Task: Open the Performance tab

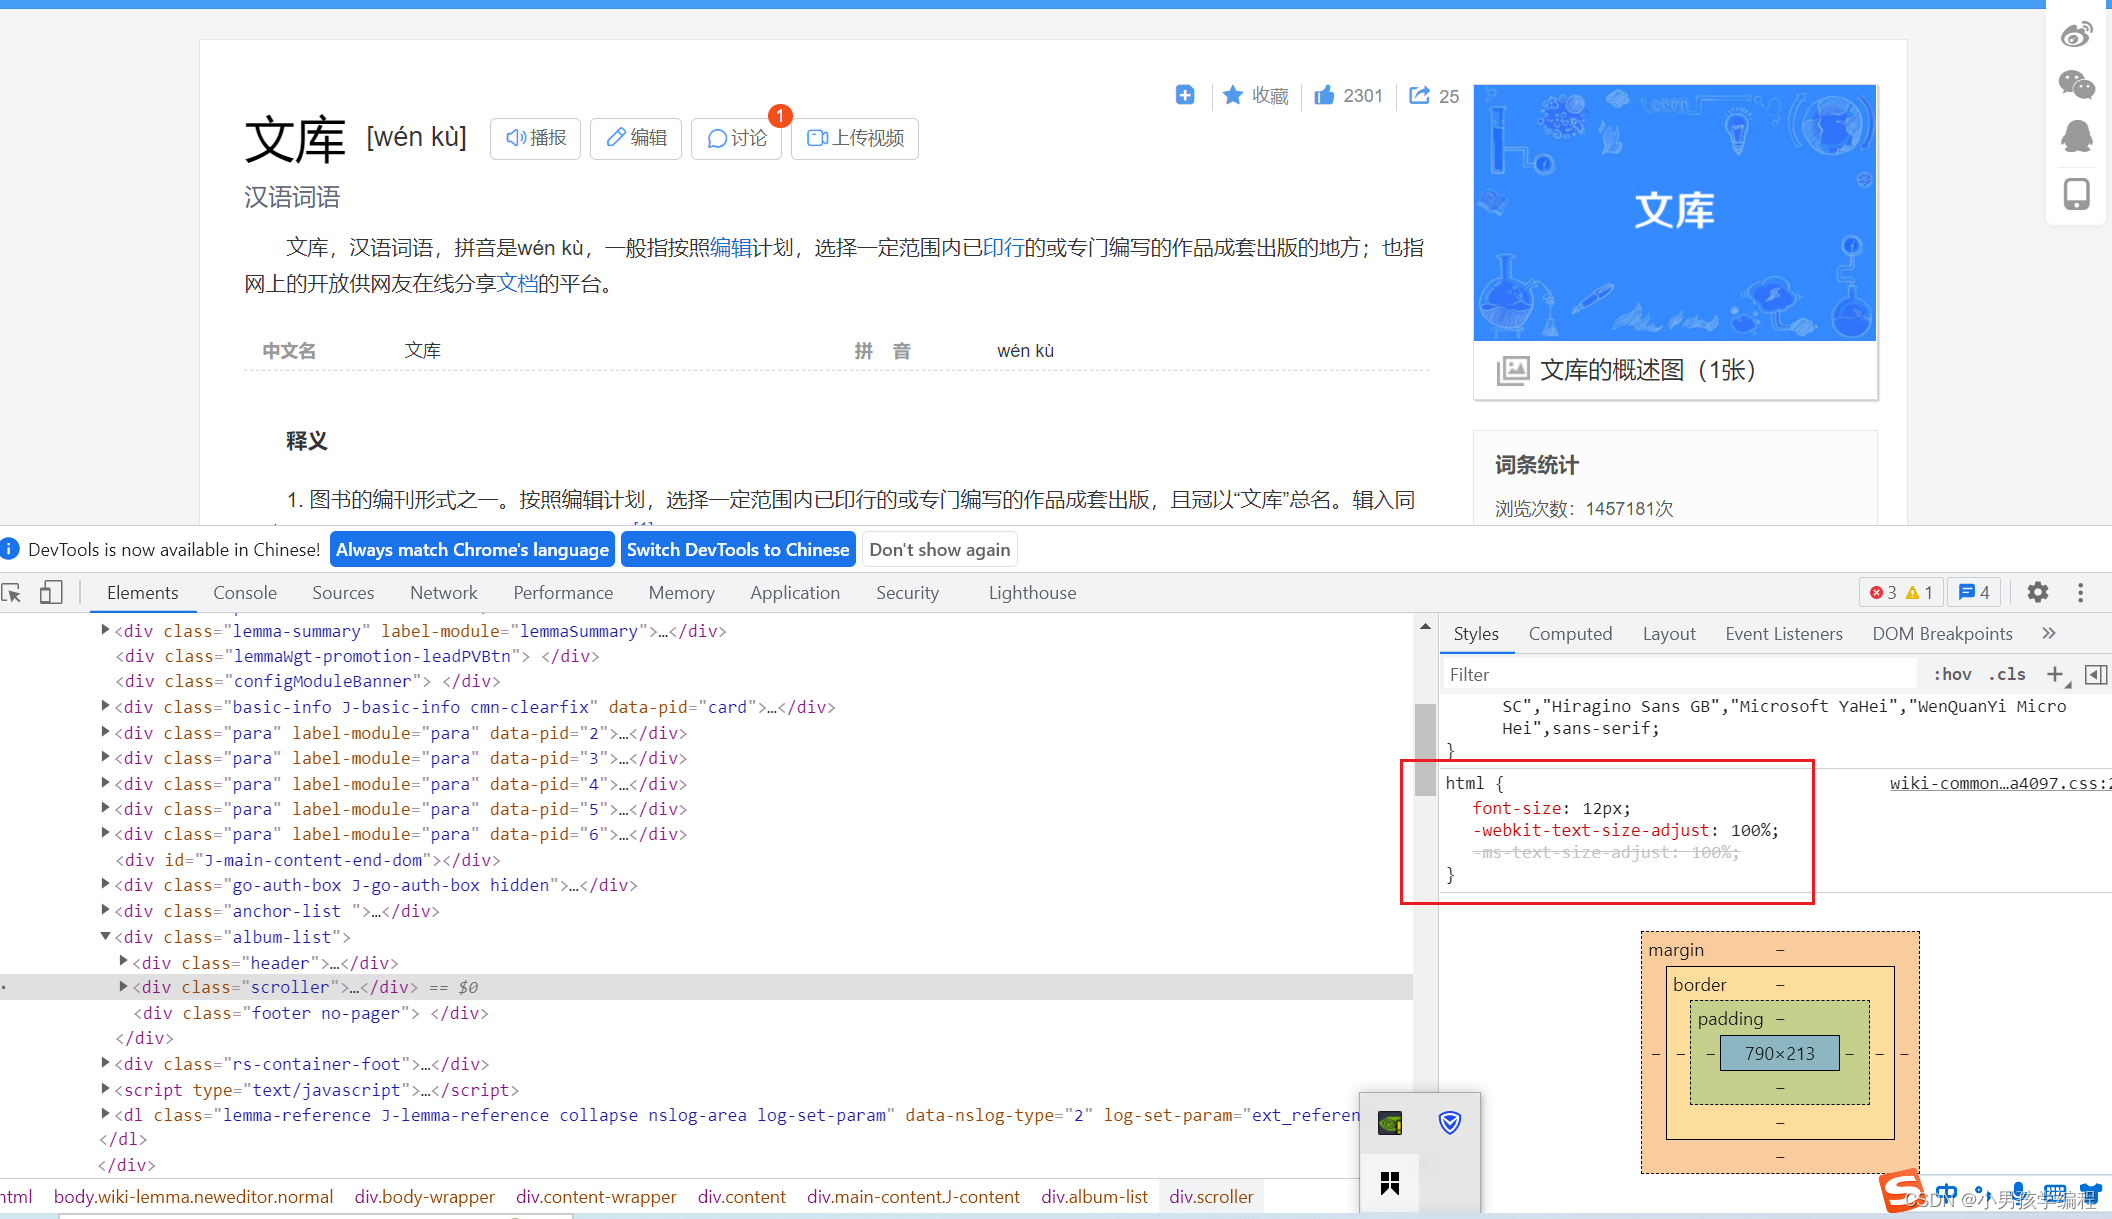Action: coord(563,592)
